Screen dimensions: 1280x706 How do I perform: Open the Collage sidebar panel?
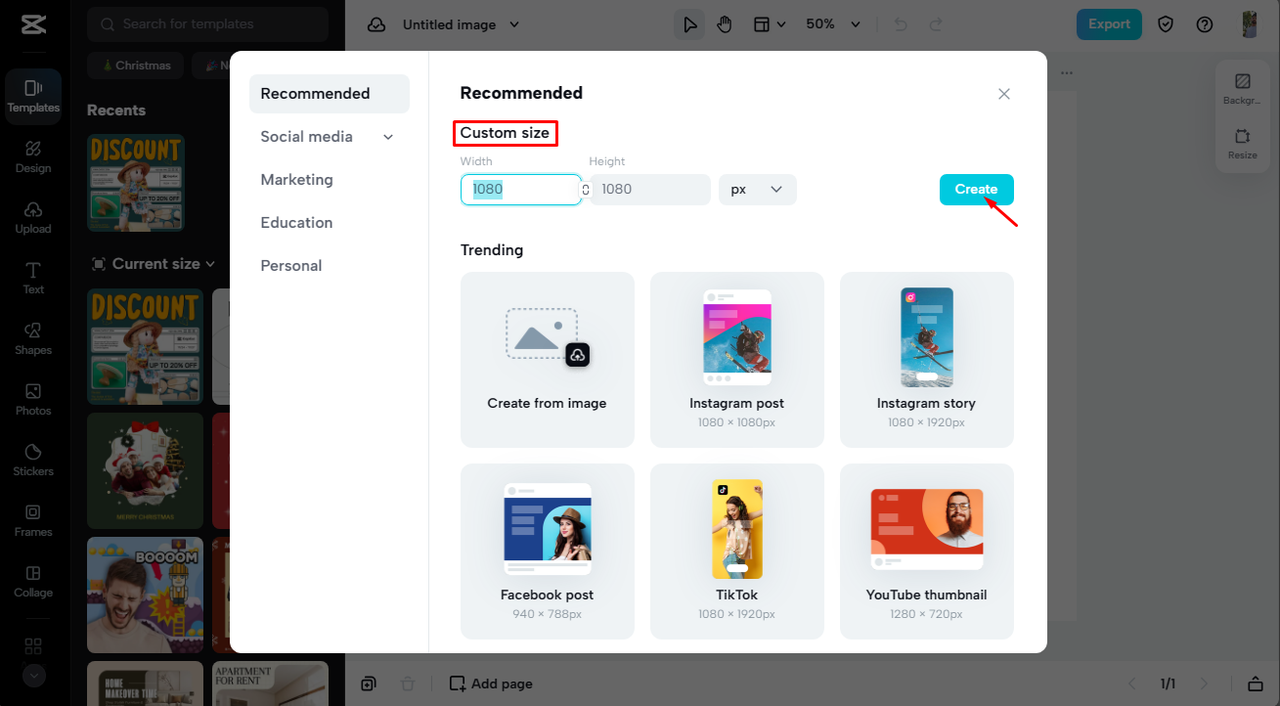point(33,582)
